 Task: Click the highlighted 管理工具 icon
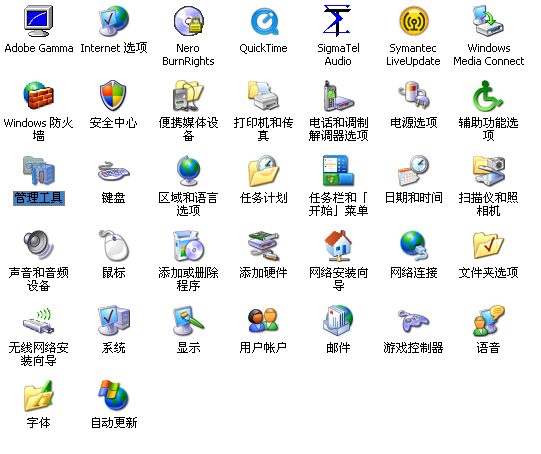(38, 170)
